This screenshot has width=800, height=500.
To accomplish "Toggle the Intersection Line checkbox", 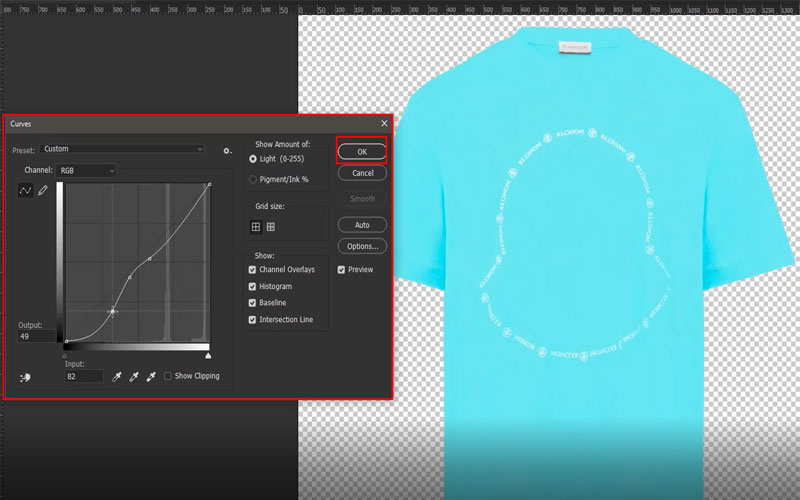I will click(x=252, y=320).
